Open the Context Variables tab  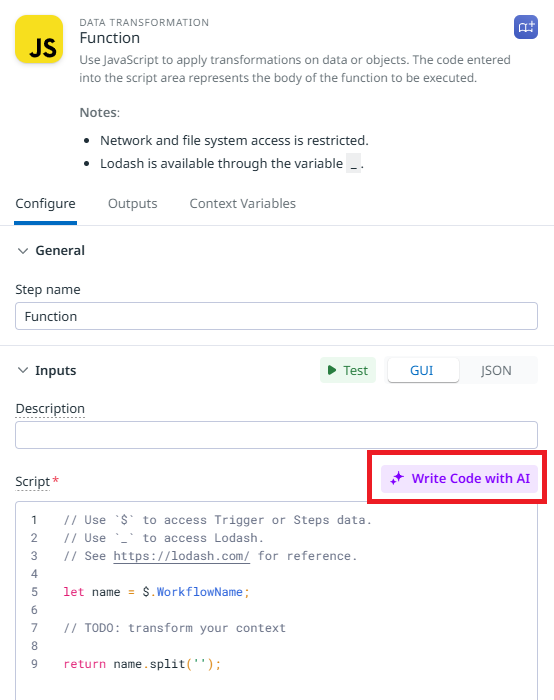pyautogui.click(x=242, y=204)
